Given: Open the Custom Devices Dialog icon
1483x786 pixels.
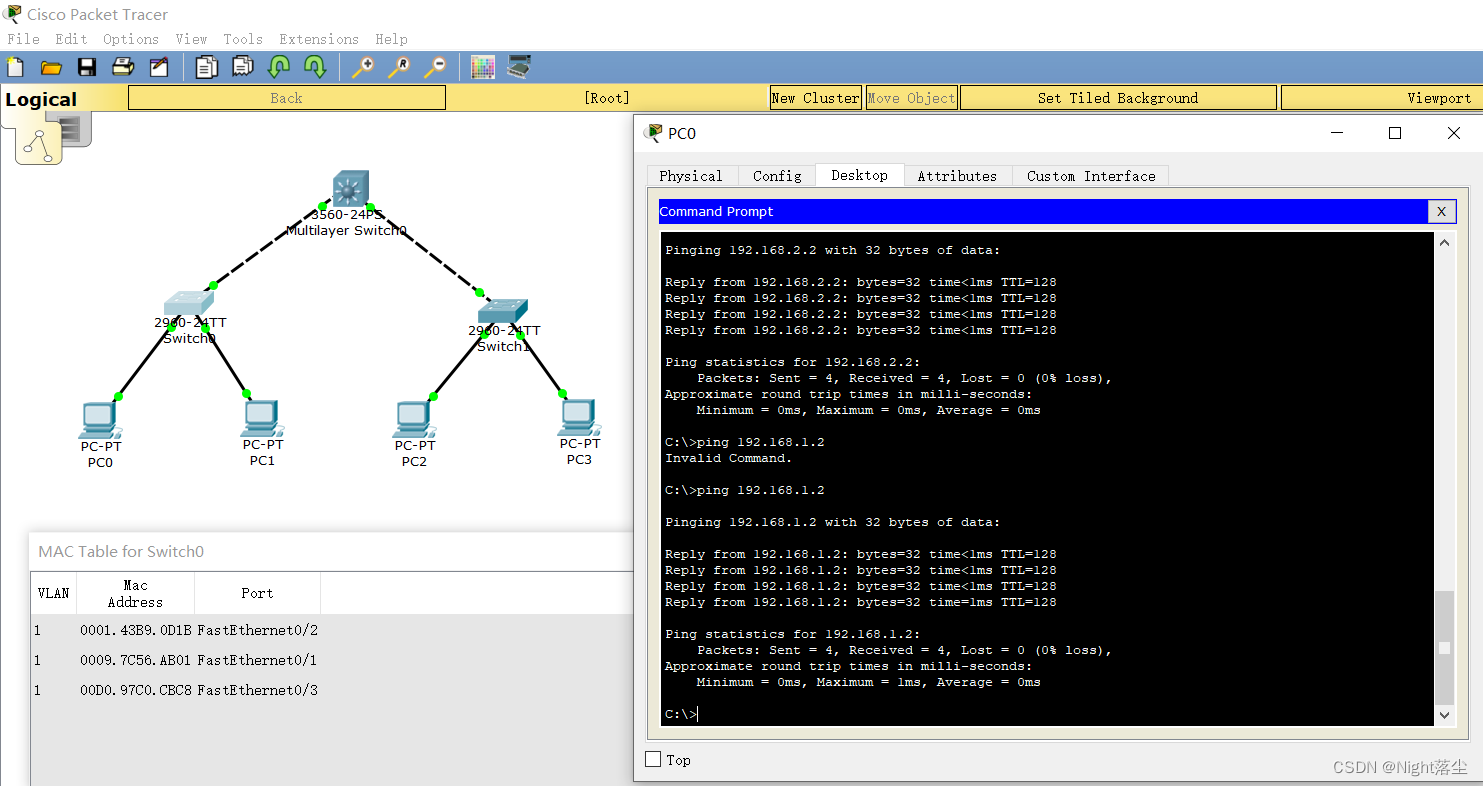Looking at the screenshot, I should 519,67.
